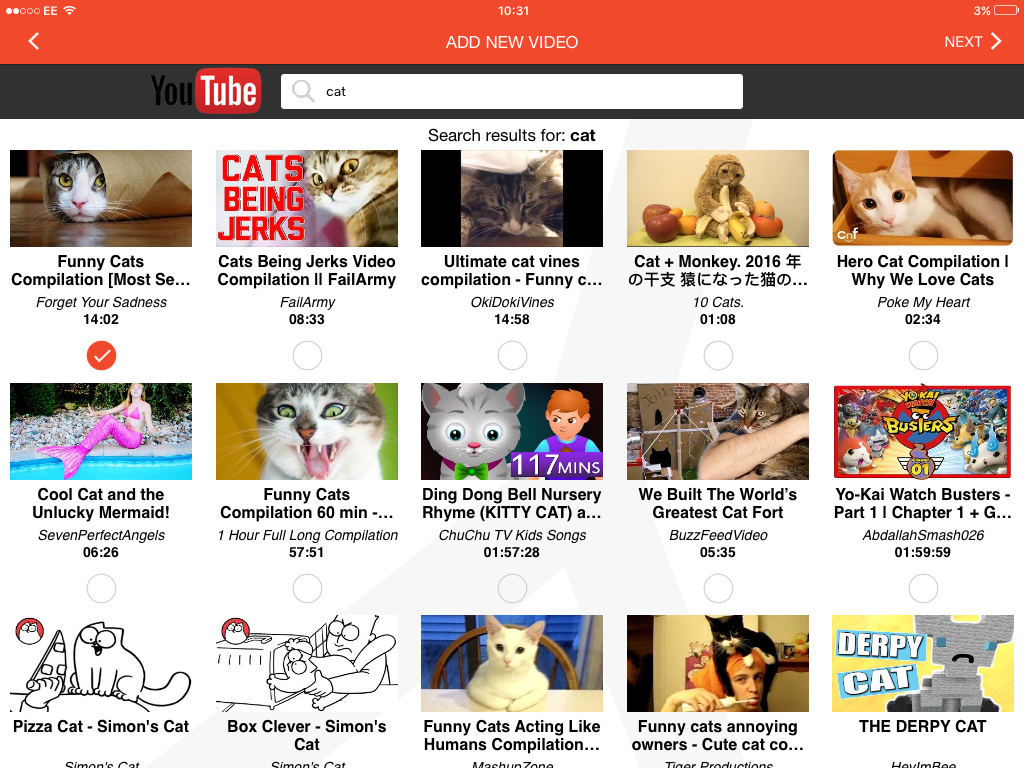Open Ding Dong Bell 117 mins thumbnail
Screen dimensions: 1024x768
coord(512,432)
